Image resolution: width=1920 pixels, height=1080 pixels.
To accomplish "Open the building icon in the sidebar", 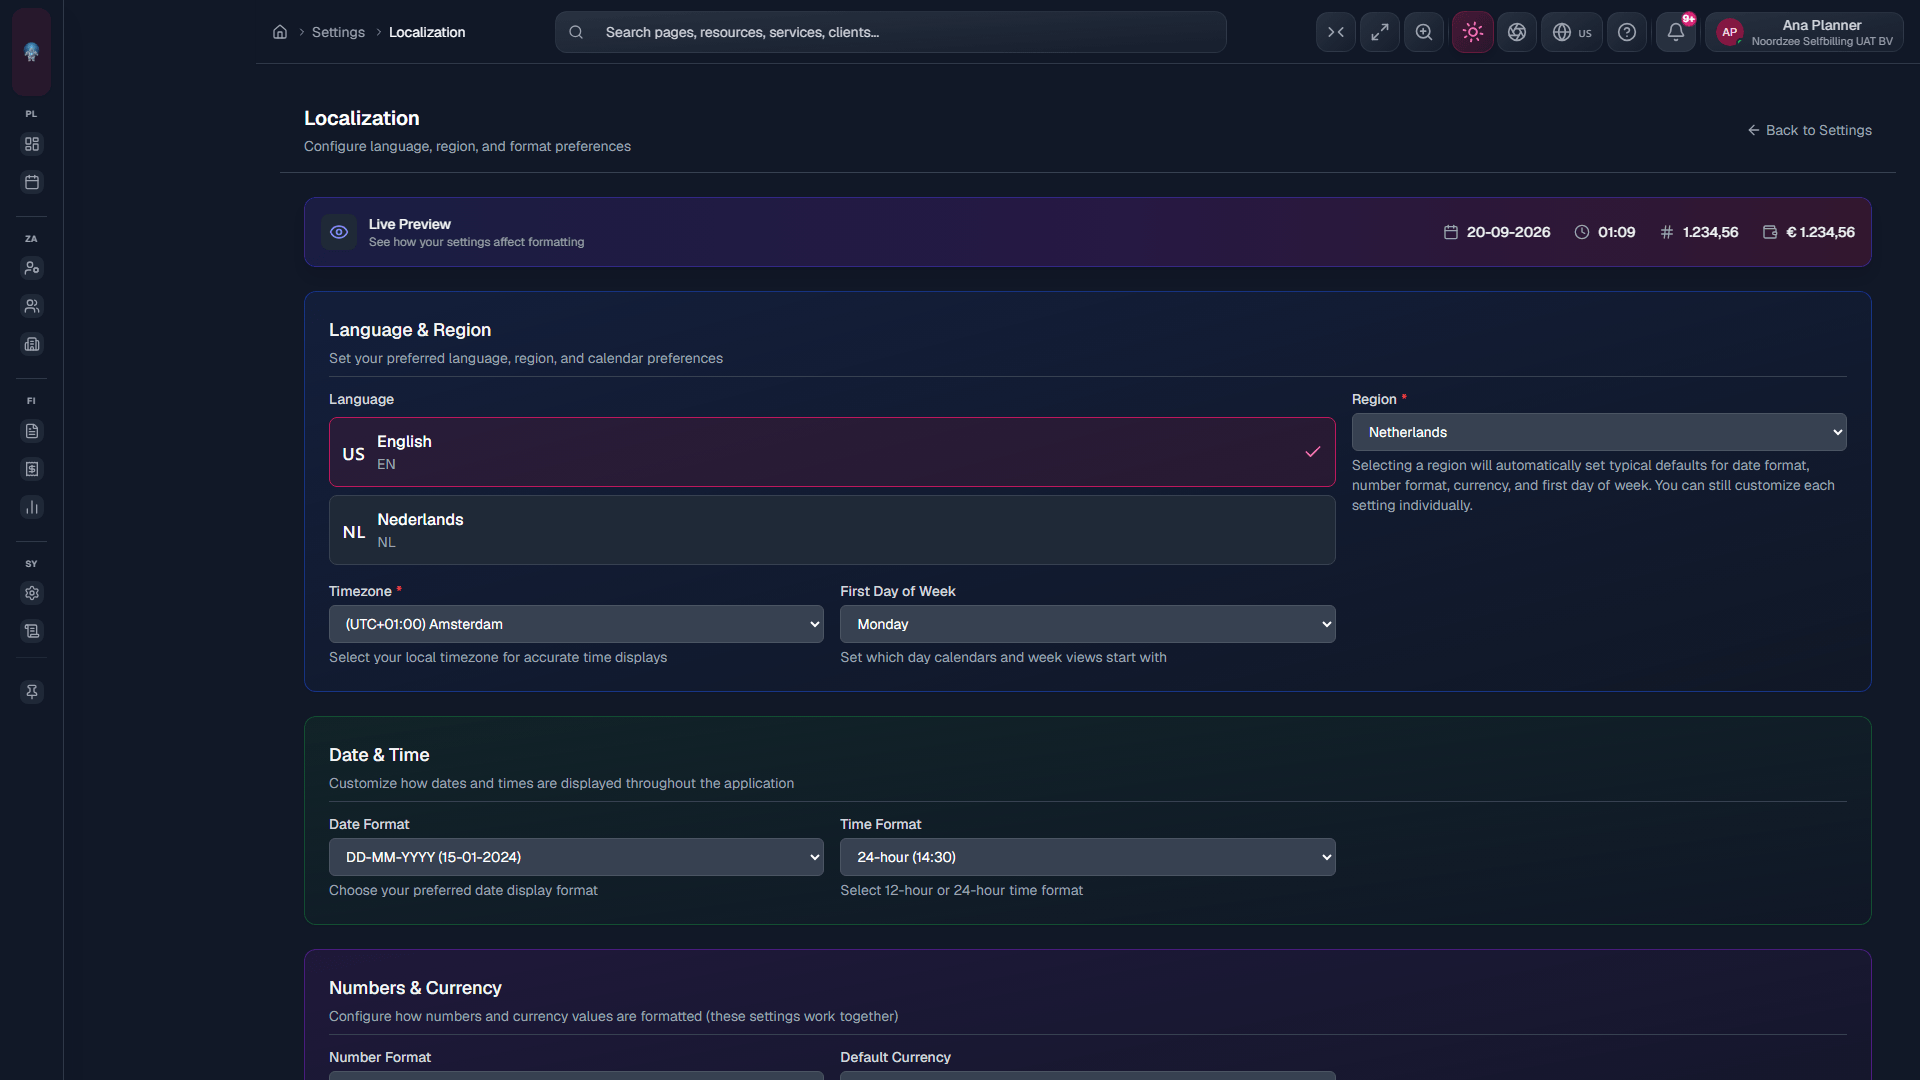I will tap(32, 344).
